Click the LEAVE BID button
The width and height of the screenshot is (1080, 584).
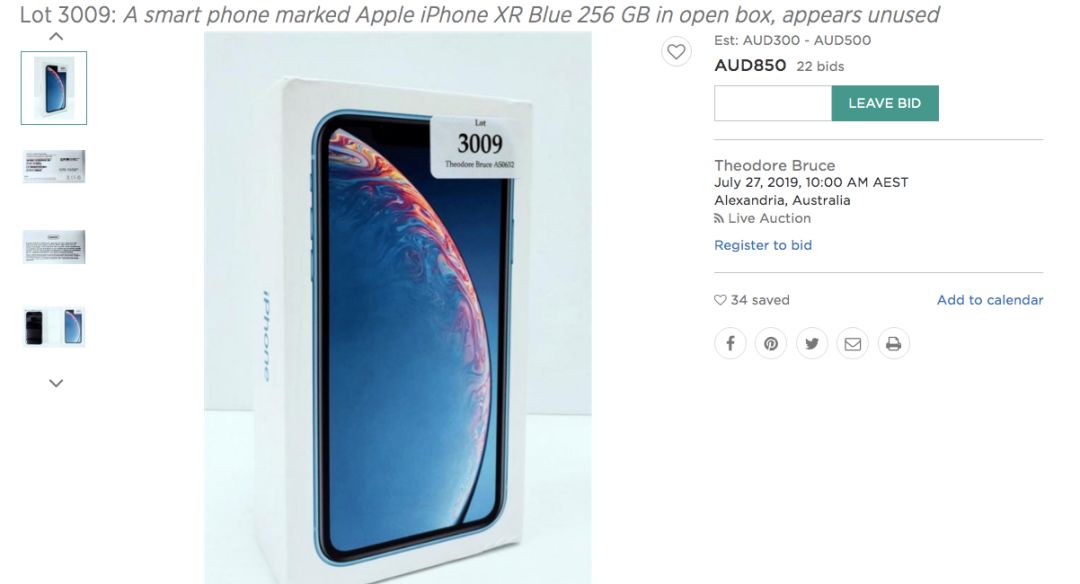pos(885,103)
